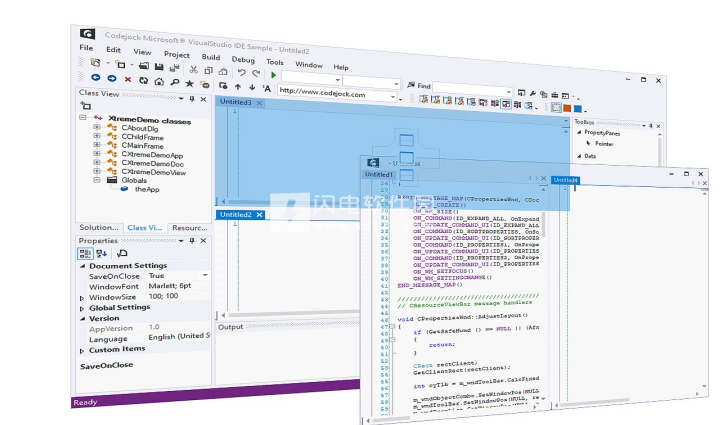Image resolution: width=720 pixels, height=425 pixels.
Task: Click the New Project icon in top toolbar
Action: pyautogui.click(x=96, y=62)
